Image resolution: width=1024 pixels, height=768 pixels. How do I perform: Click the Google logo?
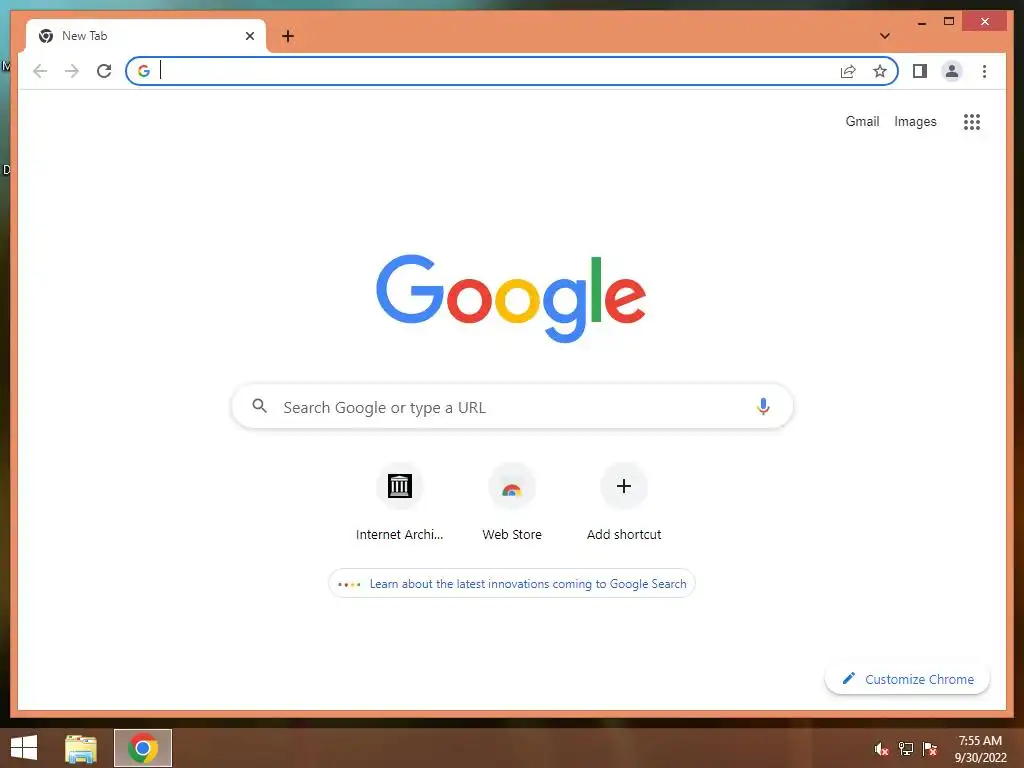511,298
